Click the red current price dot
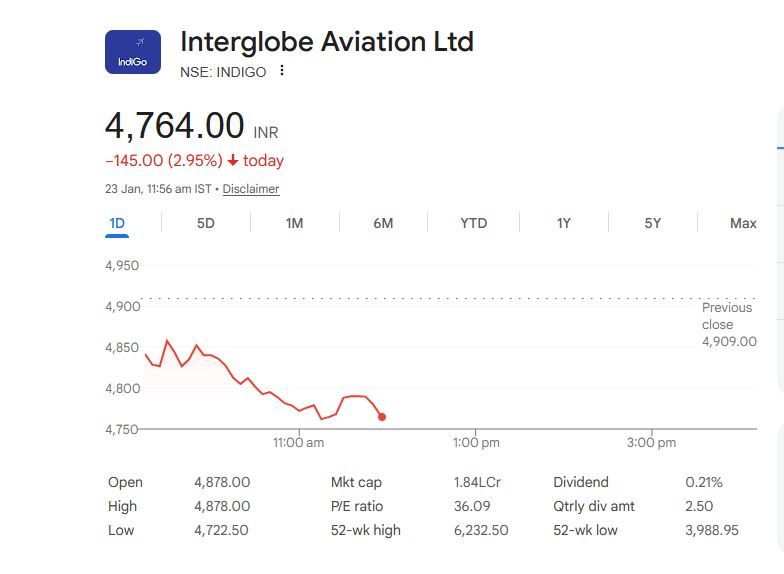This screenshot has width=784, height=574. tap(382, 417)
